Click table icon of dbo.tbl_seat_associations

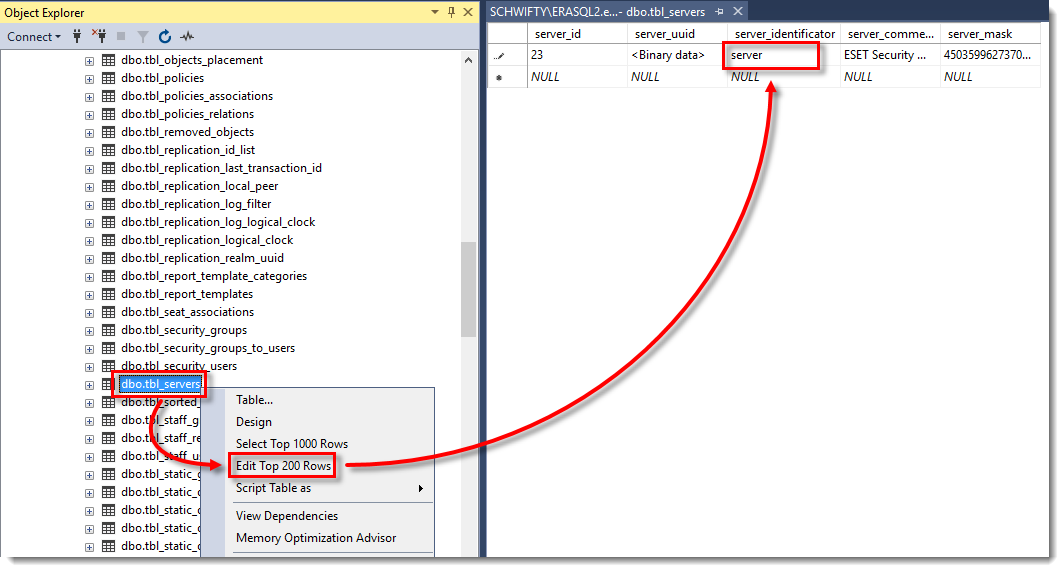click(108, 312)
